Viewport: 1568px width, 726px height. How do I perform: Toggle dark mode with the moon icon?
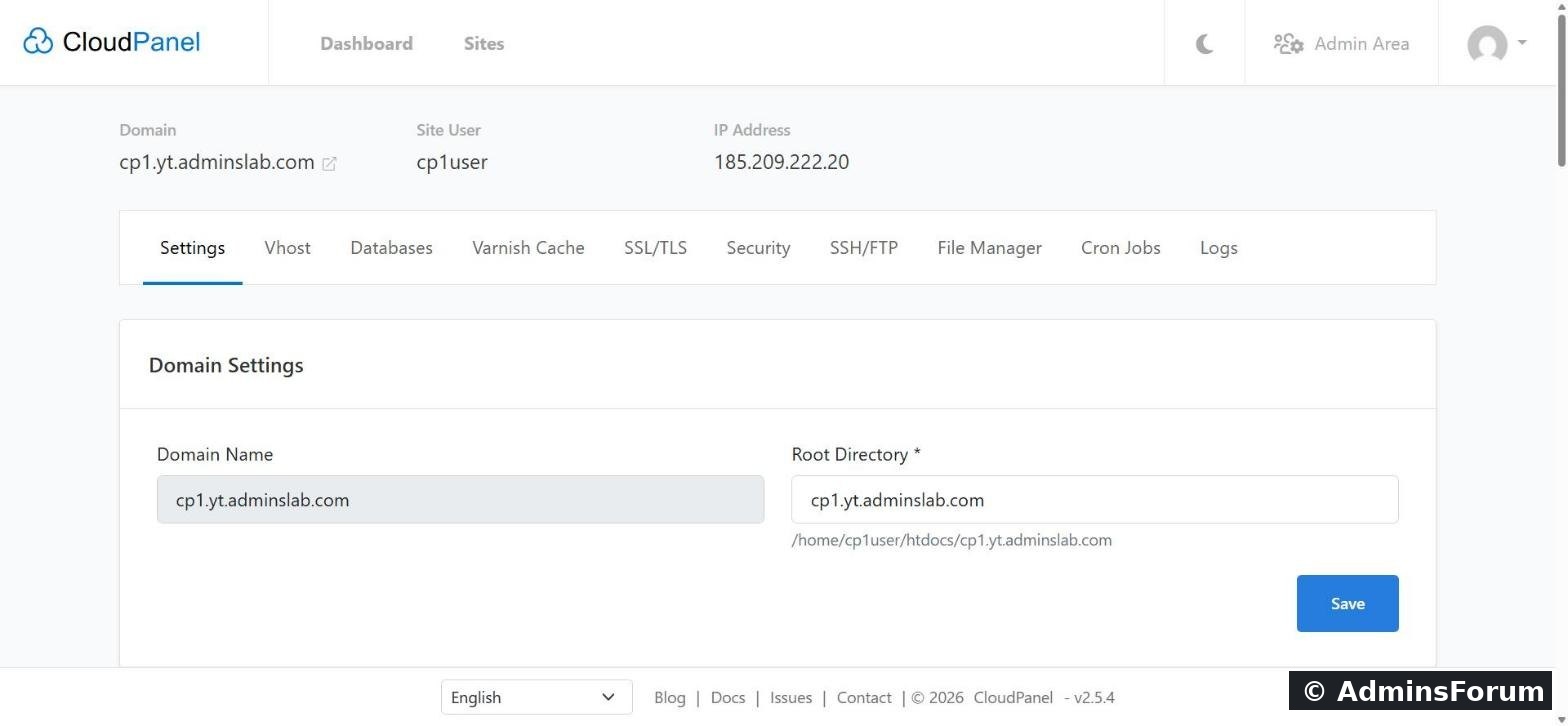coord(1204,44)
